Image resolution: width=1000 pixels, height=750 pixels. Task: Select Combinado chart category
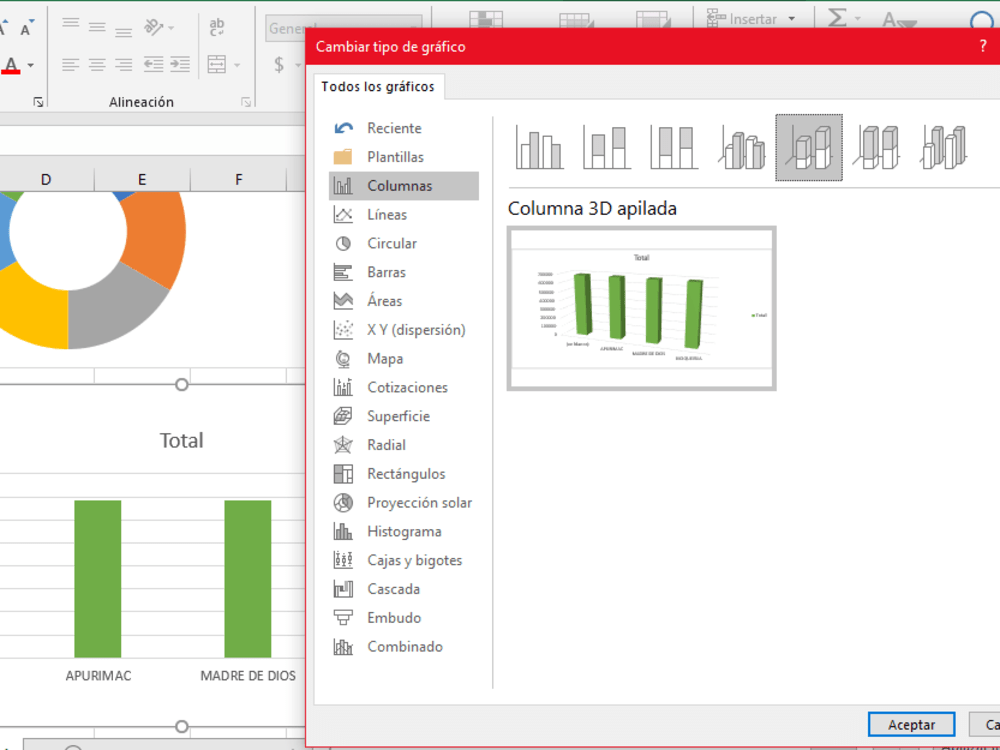[404, 647]
